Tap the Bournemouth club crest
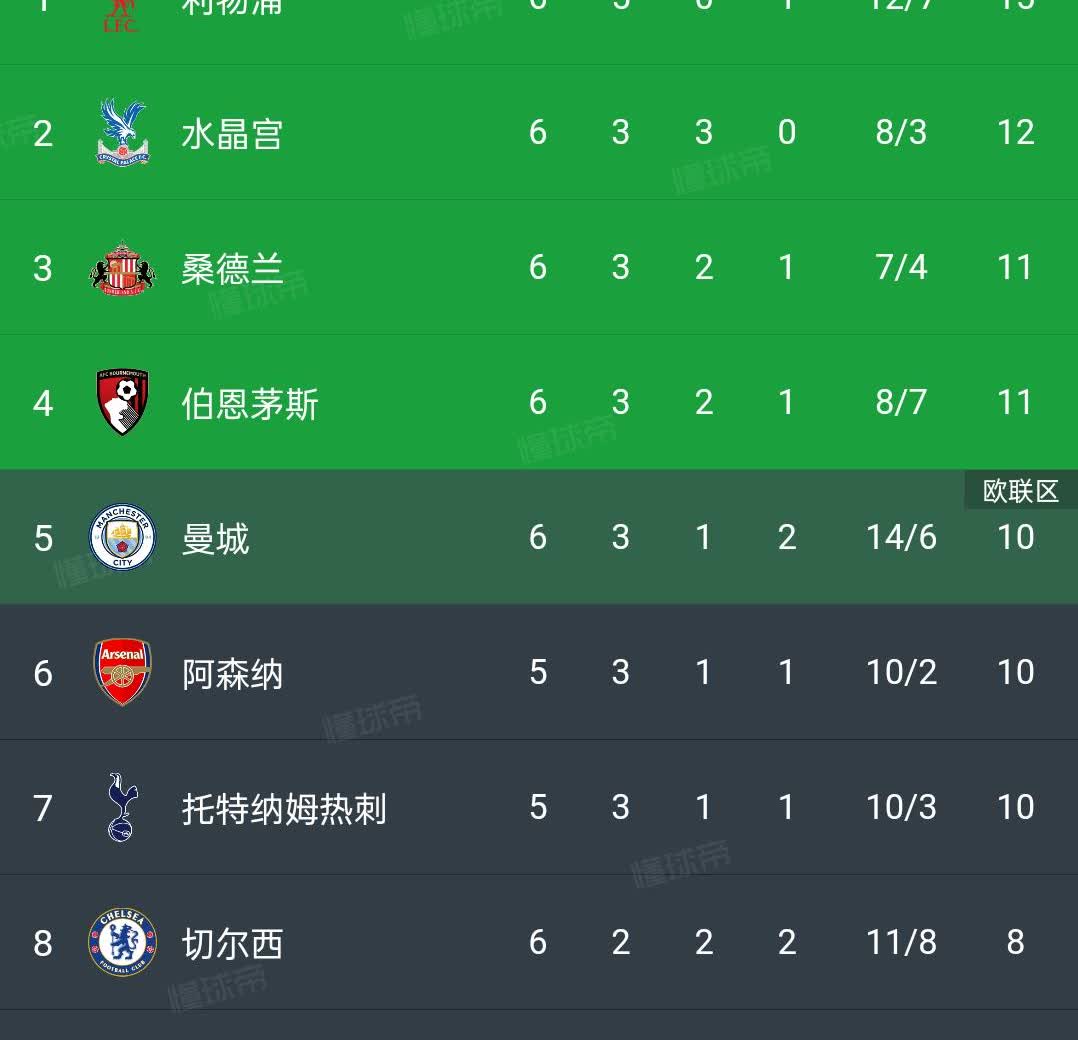 coord(122,403)
